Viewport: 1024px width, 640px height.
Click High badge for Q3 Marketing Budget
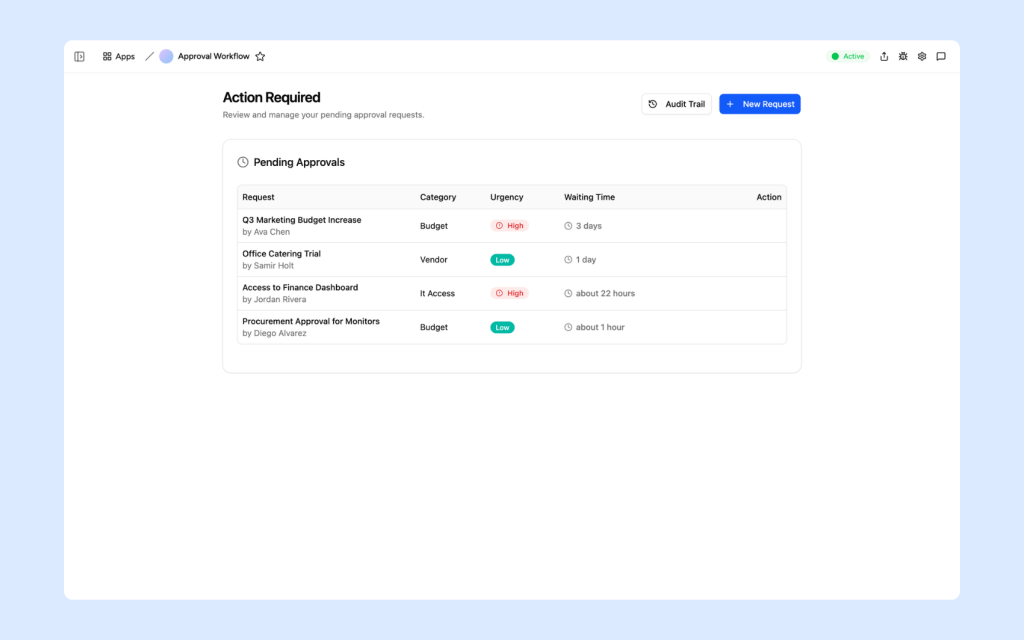click(509, 226)
